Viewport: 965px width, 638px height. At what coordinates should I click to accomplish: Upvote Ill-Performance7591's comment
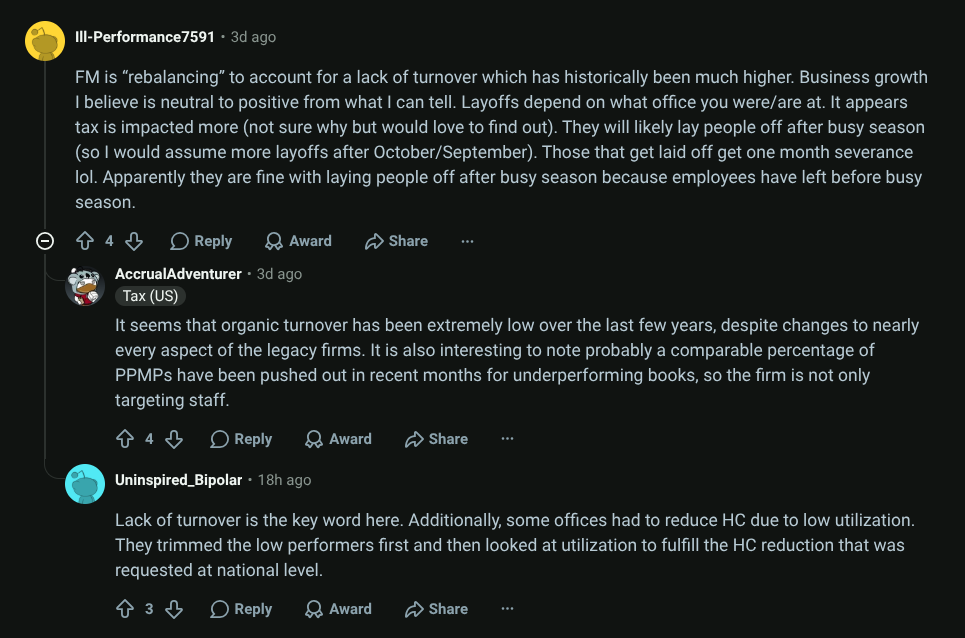click(85, 241)
